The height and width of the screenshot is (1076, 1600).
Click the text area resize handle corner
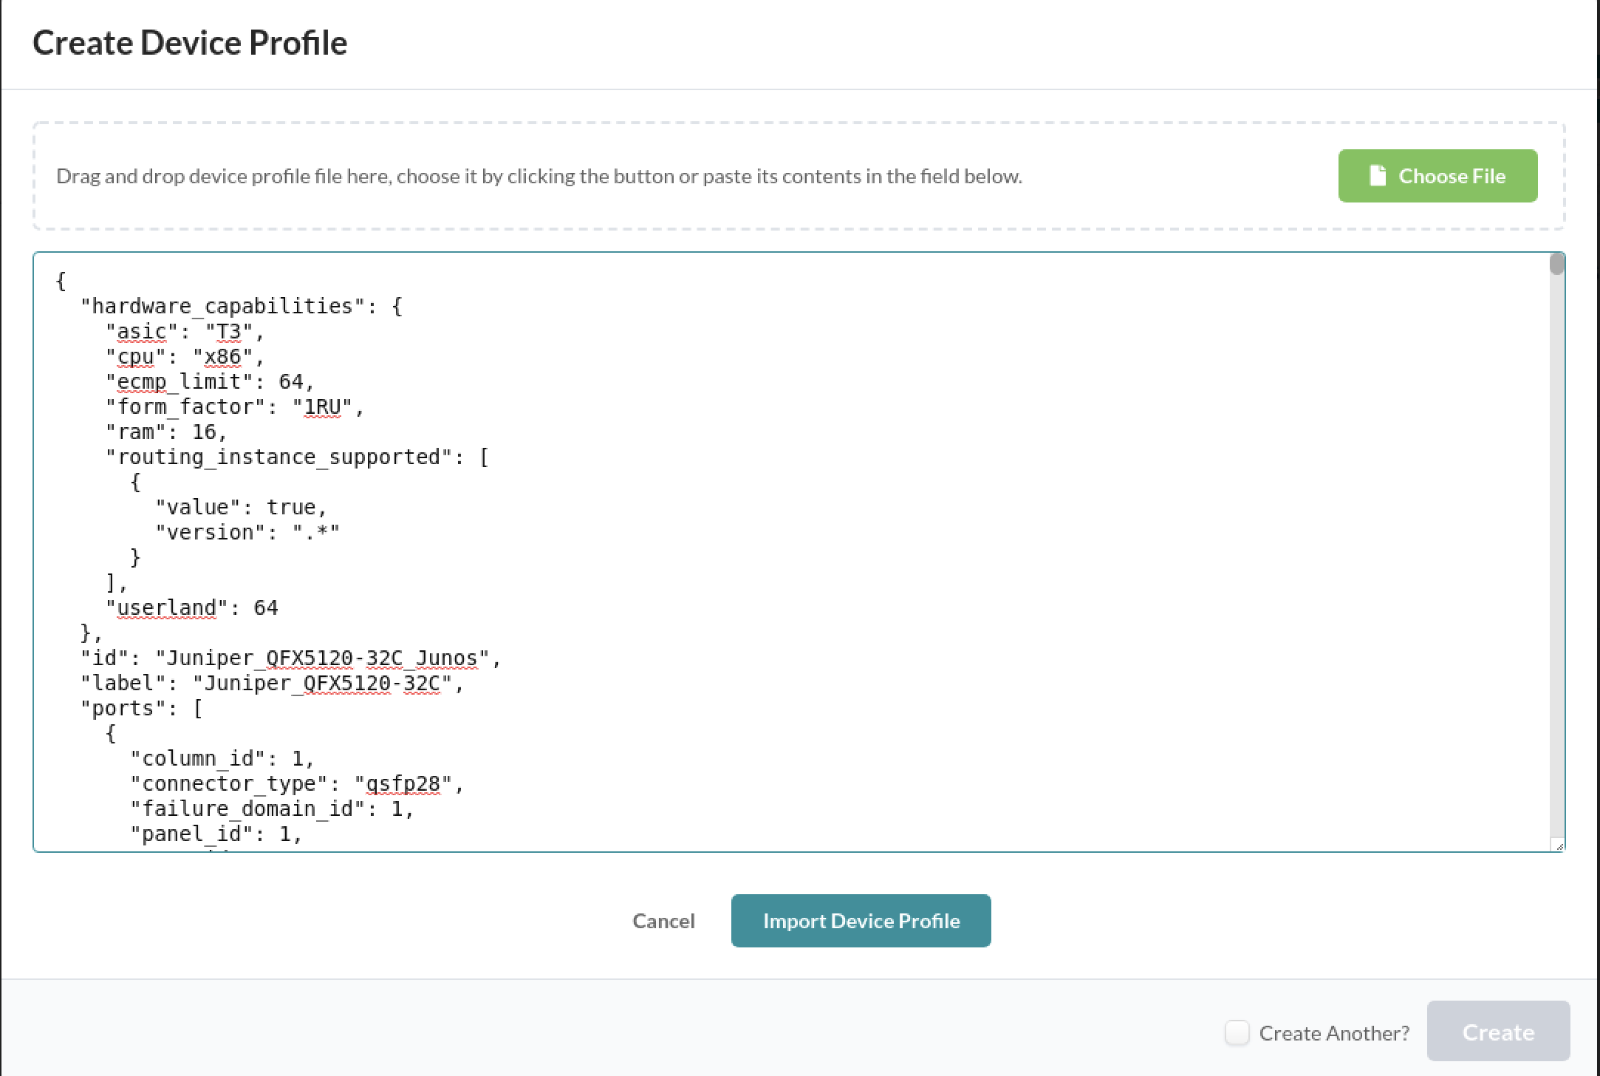pos(1557,845)
